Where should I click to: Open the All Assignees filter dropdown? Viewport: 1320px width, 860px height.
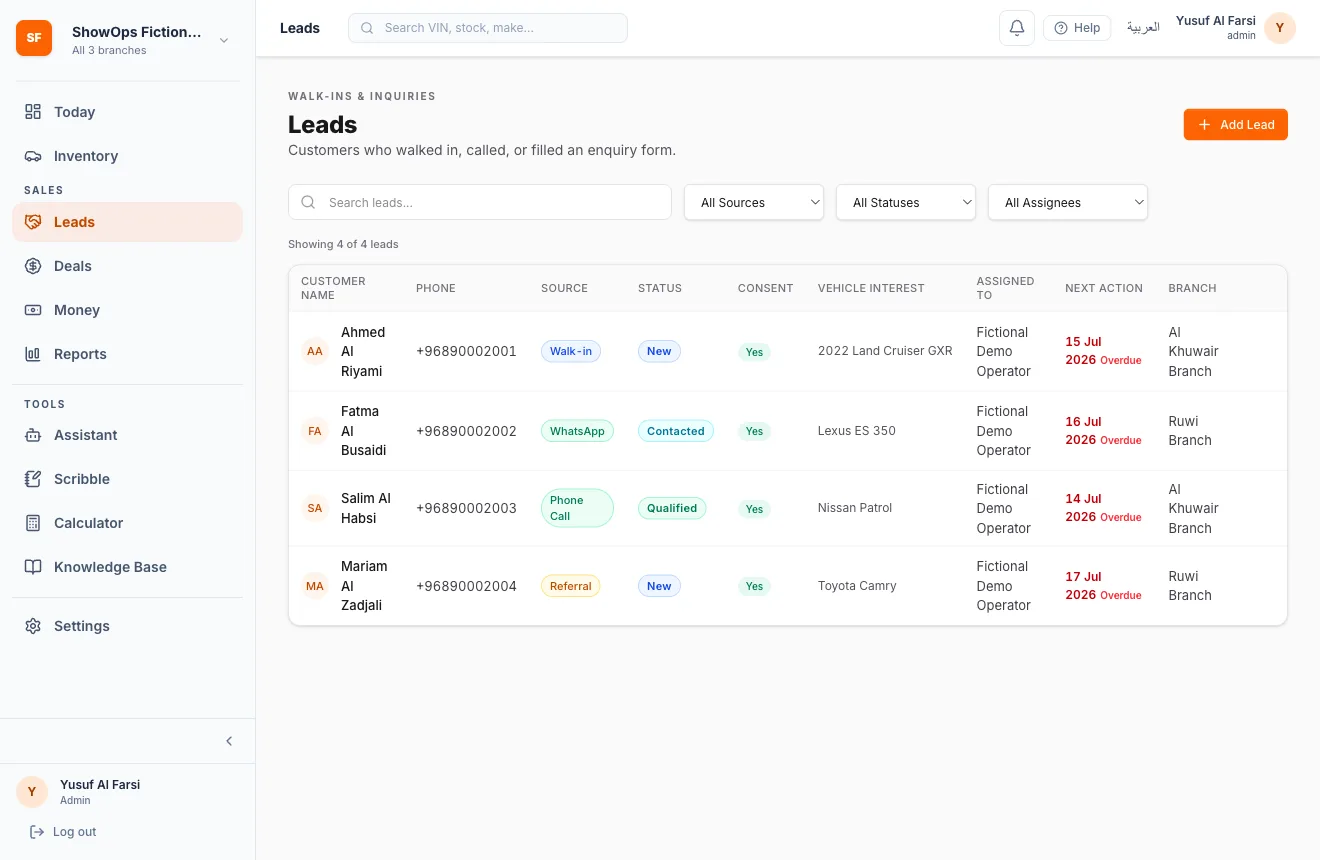pos(1068,202)
